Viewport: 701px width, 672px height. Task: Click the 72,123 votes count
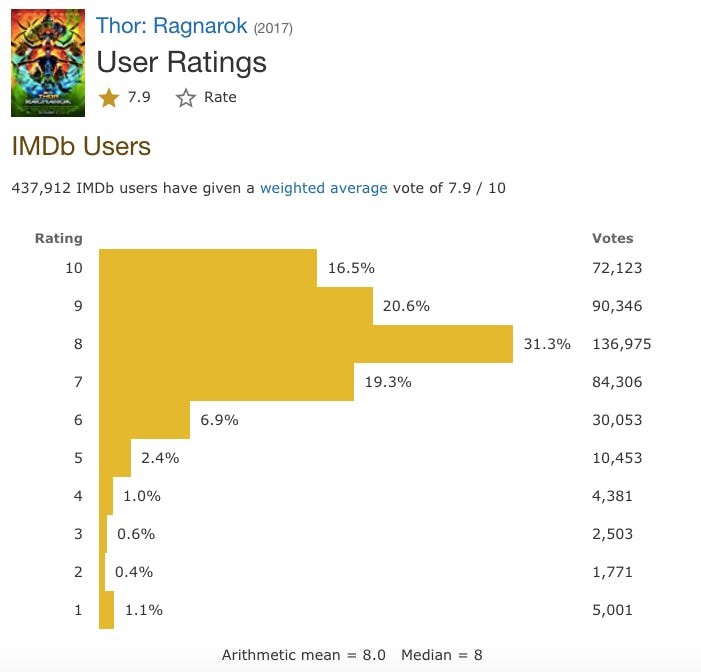tap(617, 268)
